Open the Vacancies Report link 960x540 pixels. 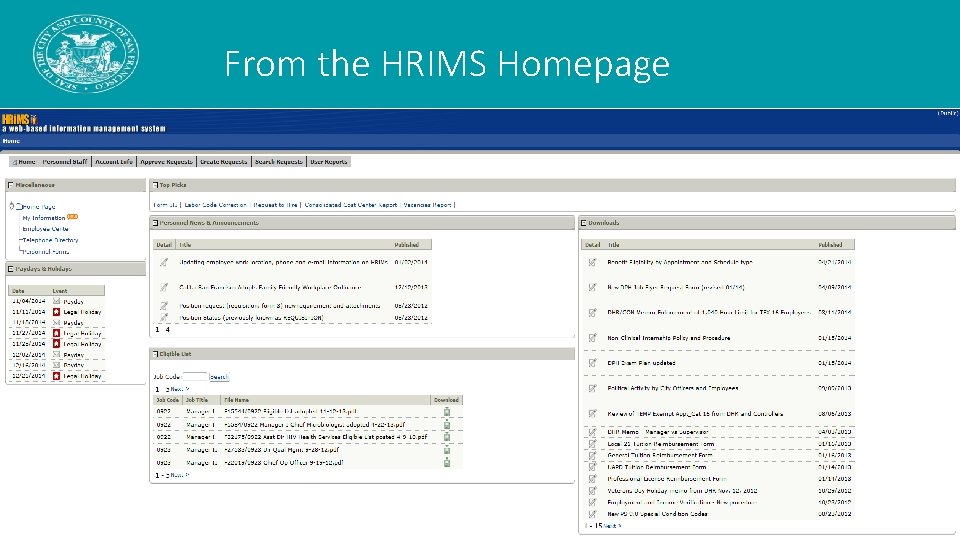coord(427,205)
